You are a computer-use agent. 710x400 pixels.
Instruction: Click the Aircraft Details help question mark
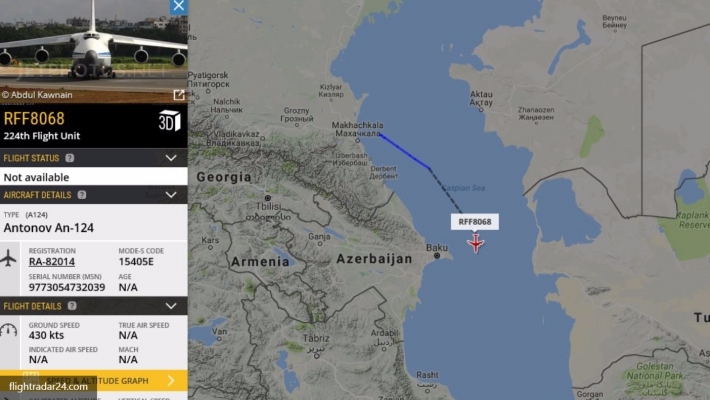(82, 195)
